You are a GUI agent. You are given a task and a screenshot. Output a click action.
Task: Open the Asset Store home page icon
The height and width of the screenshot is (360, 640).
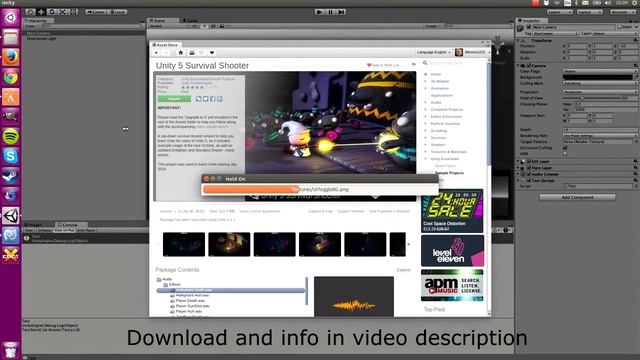coord(181,53)
